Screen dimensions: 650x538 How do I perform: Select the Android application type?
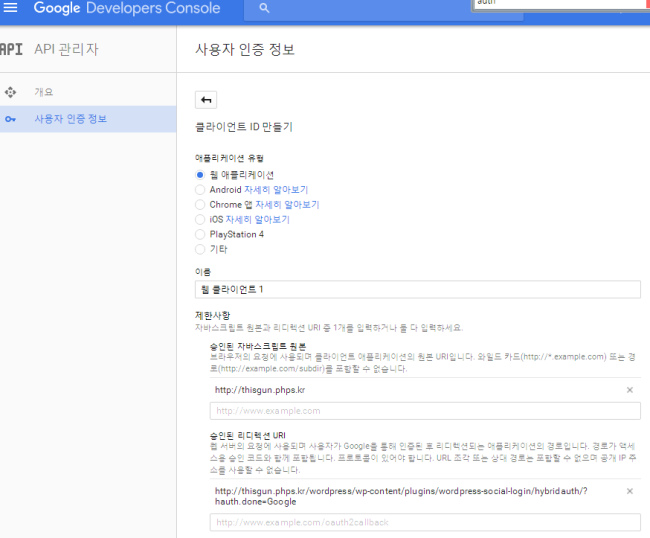coord(200,189)
